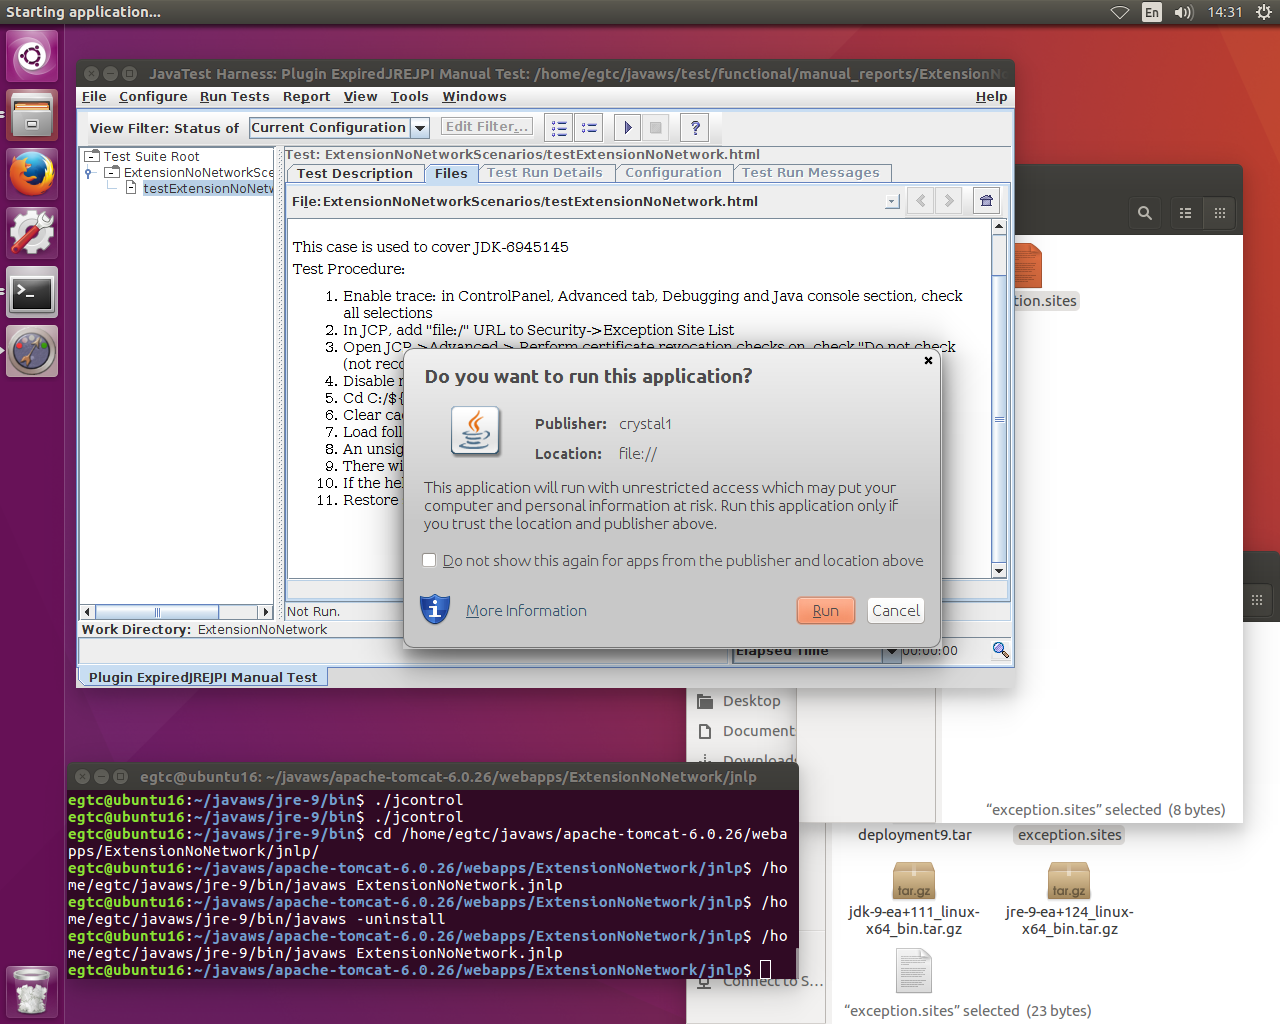Click the file manager search icon
The height and width of the screenshot is (1024, 1280).
pos(1145,213)
